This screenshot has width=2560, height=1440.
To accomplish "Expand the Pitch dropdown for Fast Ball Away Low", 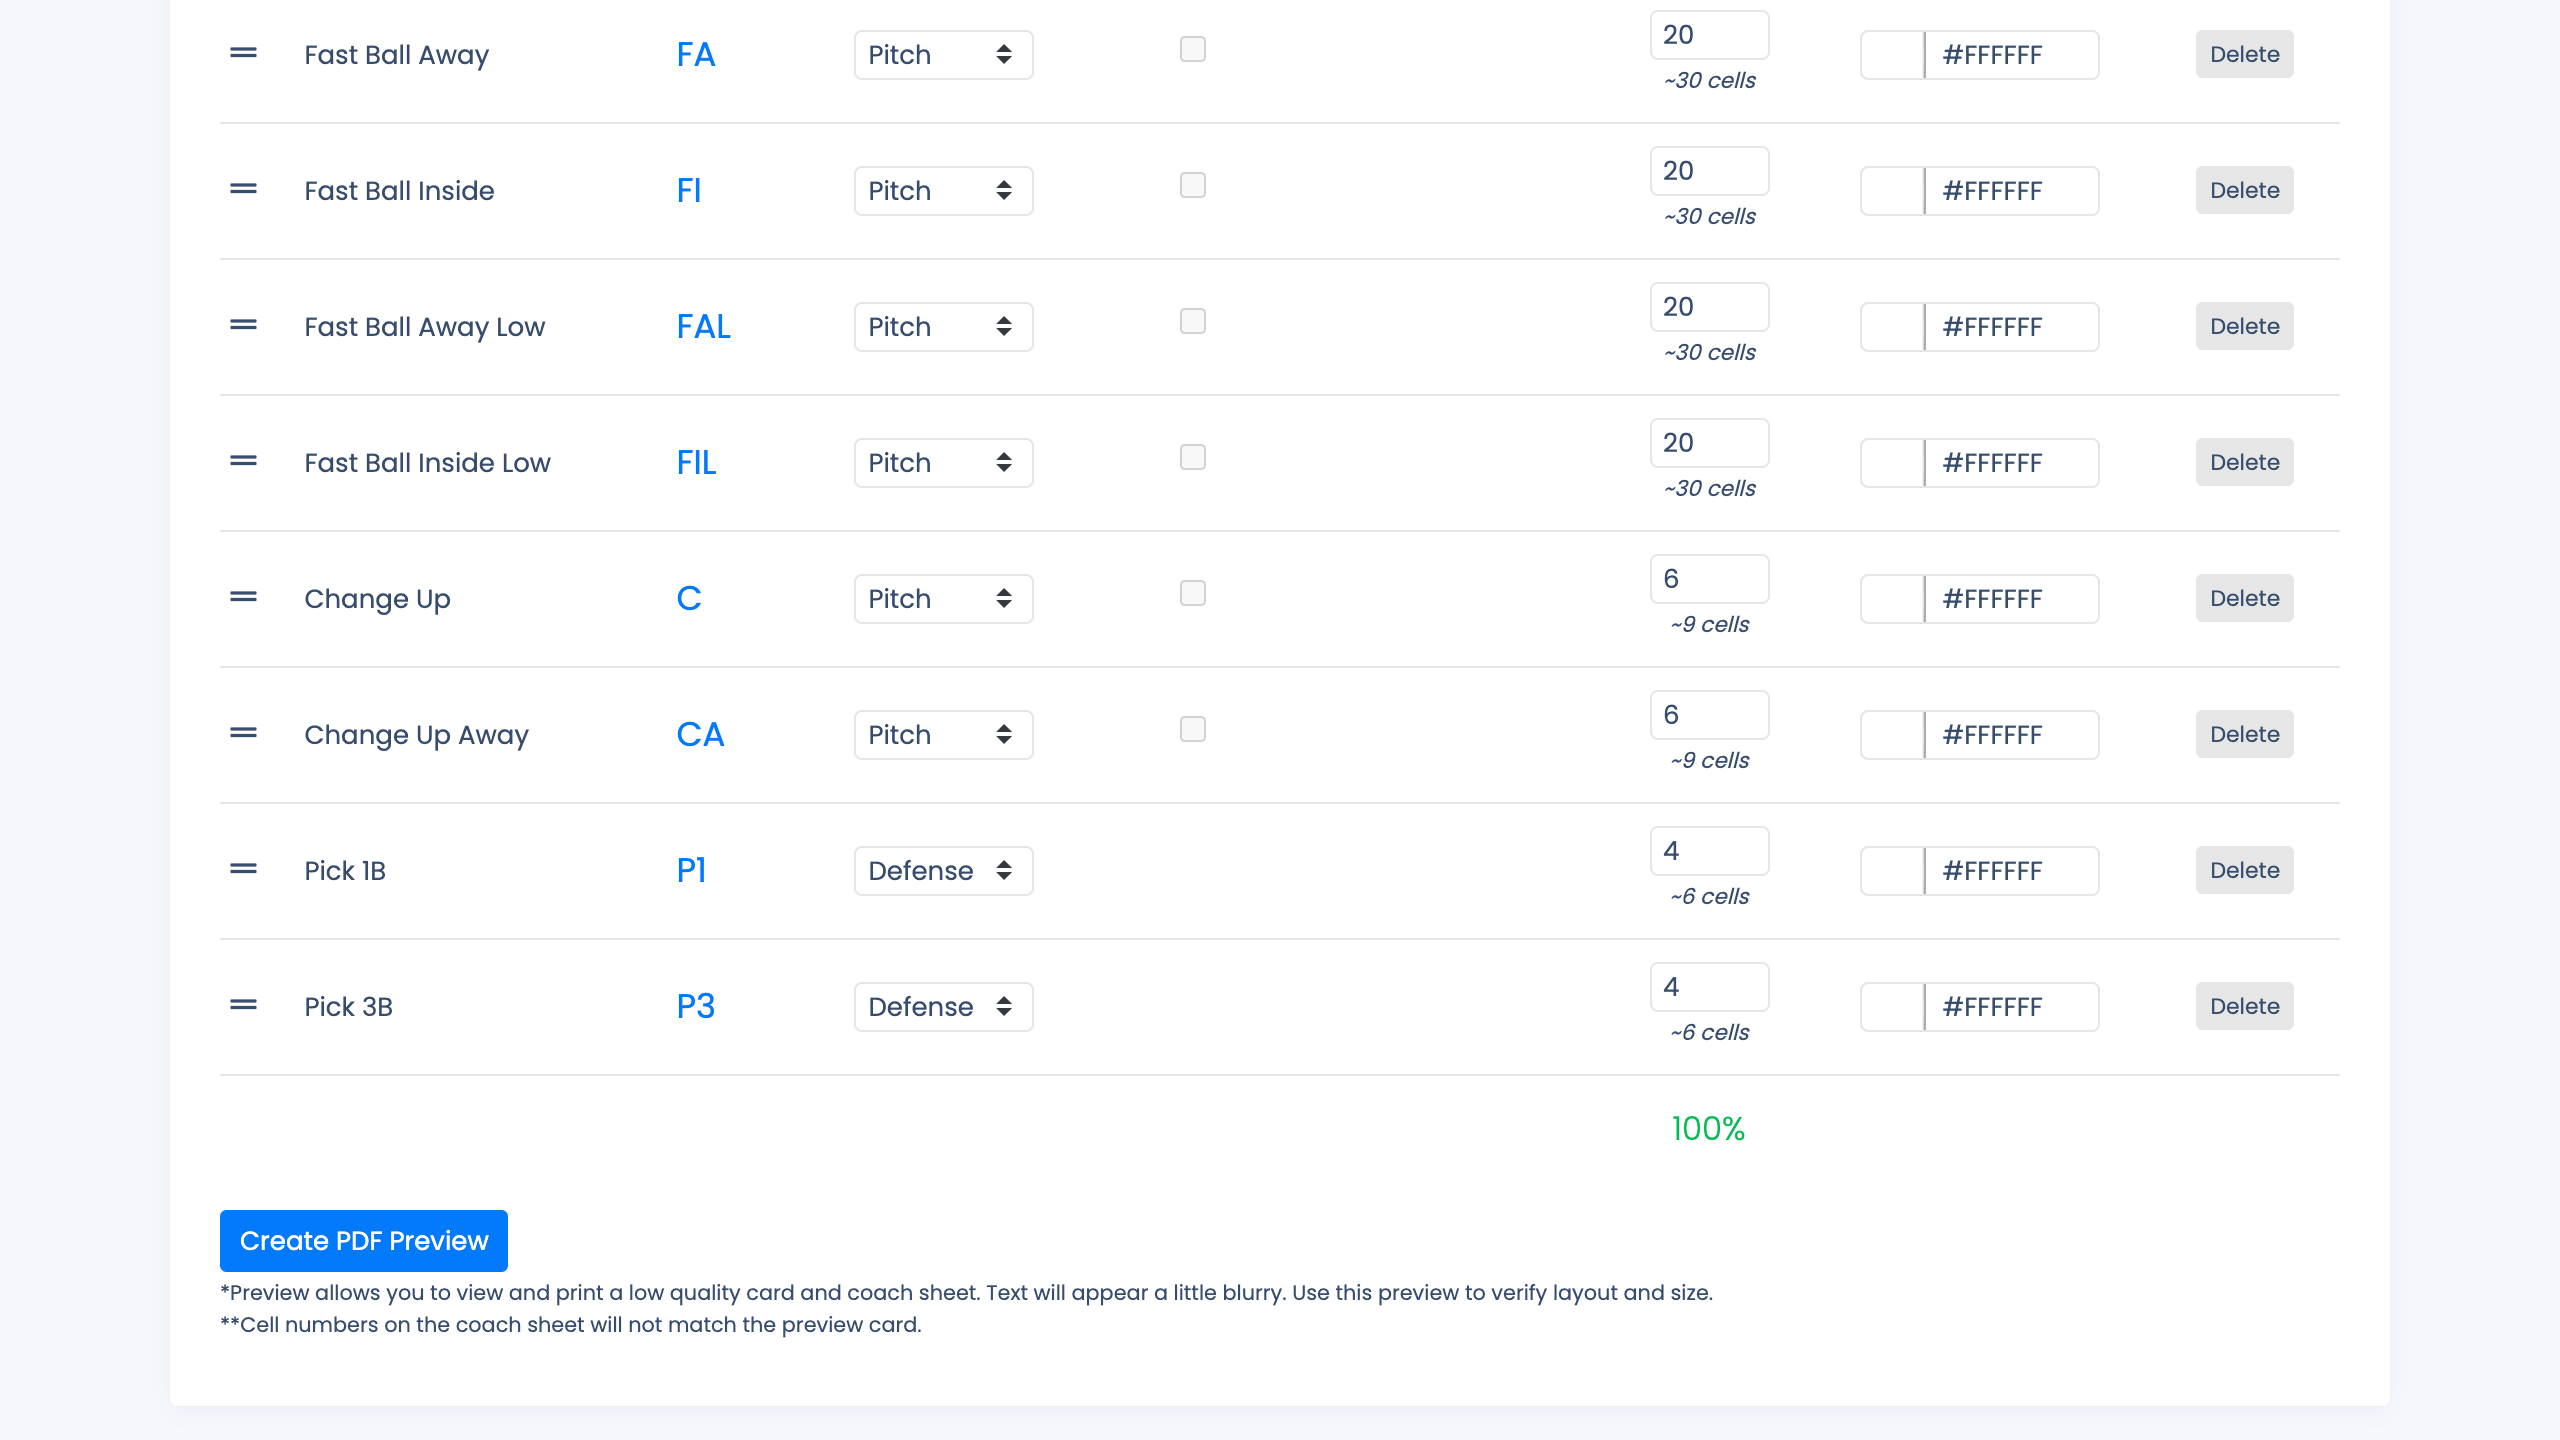I will tap(941, 325).
